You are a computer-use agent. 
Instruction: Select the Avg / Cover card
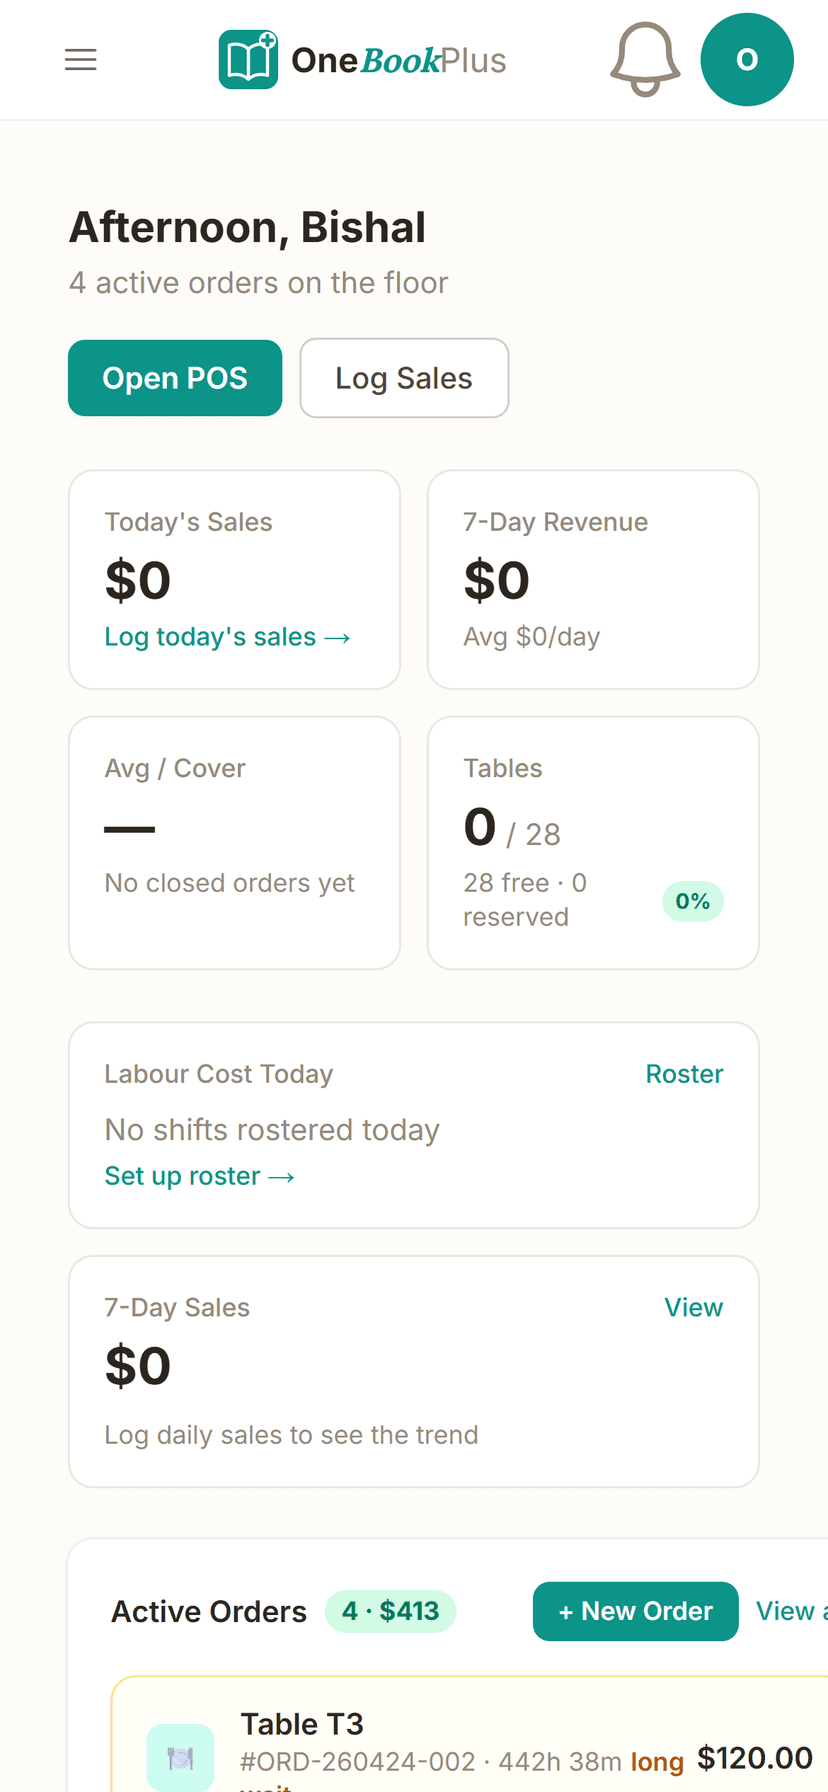coord(234,843)
